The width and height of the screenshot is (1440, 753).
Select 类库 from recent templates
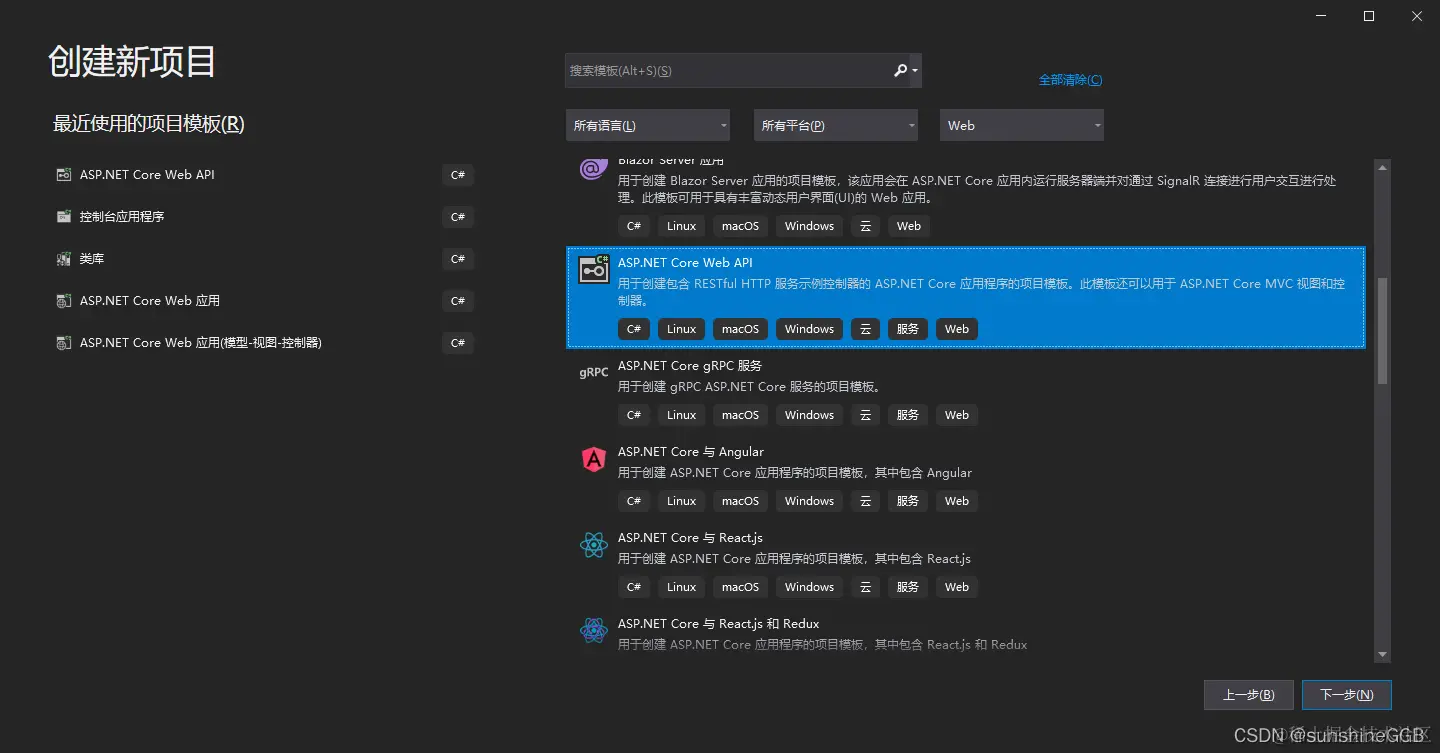[264, 259]
